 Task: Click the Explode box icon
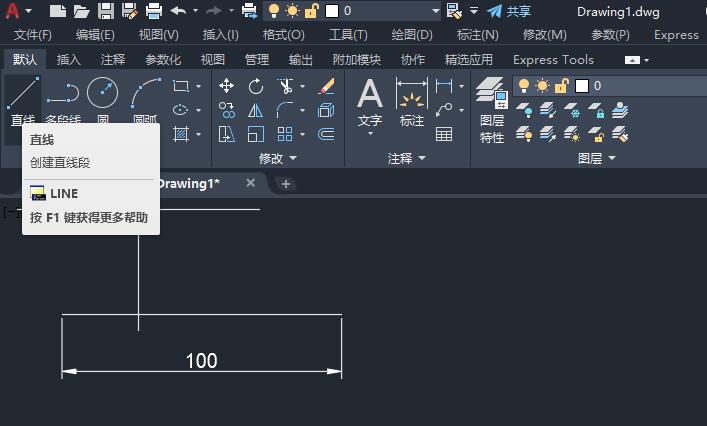tap(326, 110)
